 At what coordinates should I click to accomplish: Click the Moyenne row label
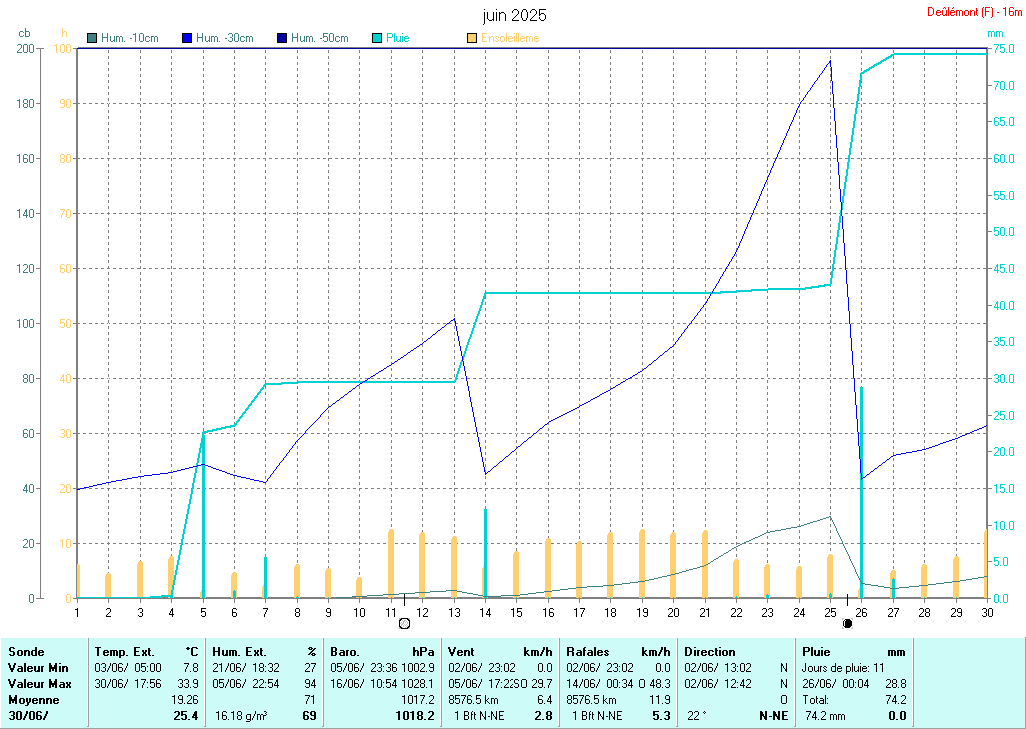click(x=34, y=700)
